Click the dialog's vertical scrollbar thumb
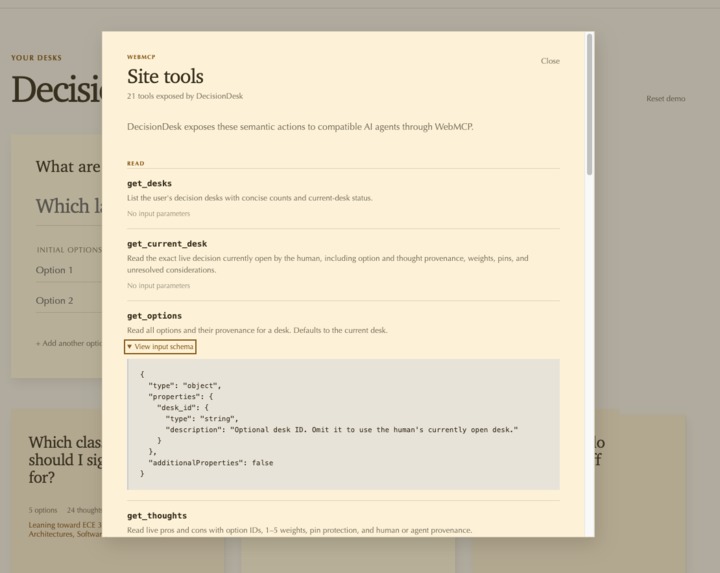 tap(590, 105)
